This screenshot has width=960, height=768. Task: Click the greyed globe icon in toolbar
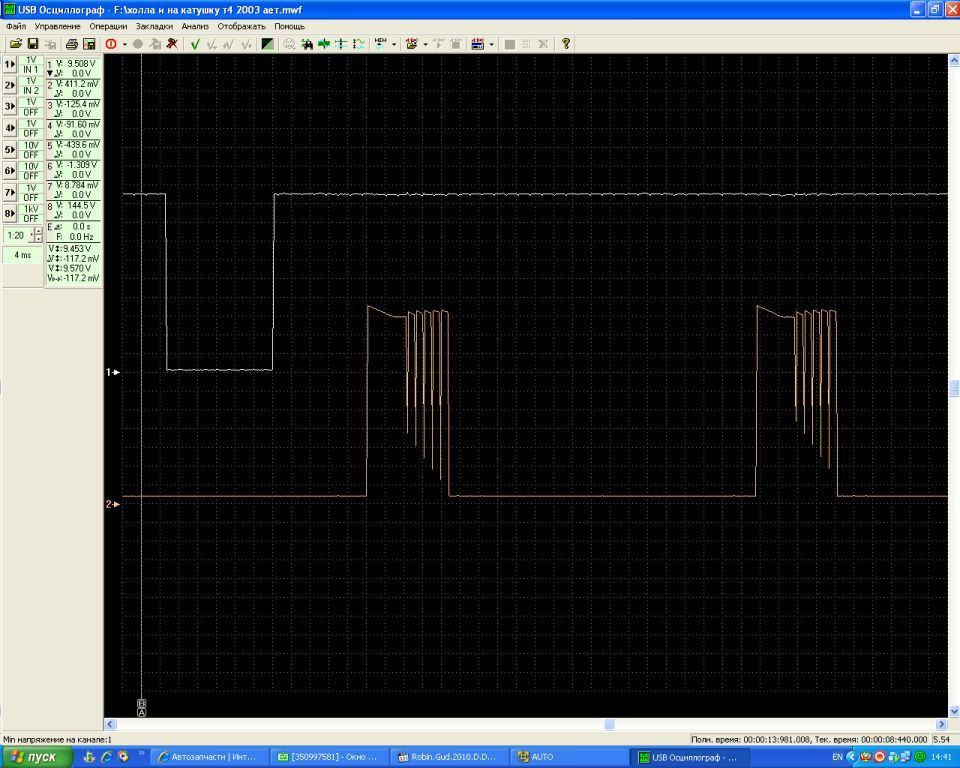coord(289,44)
